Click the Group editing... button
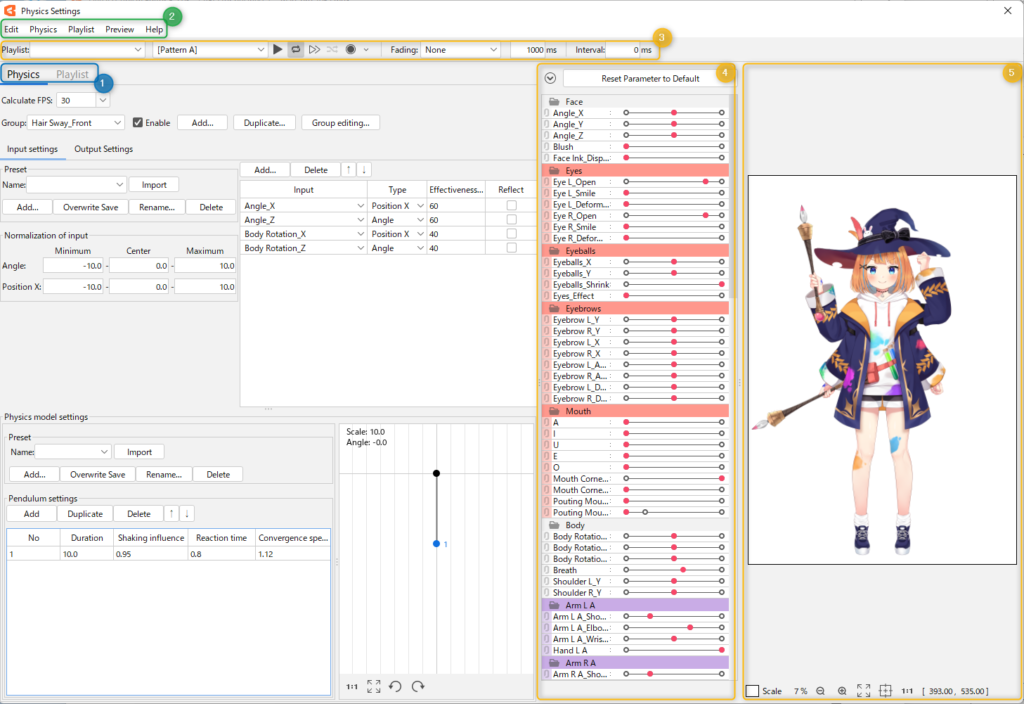This screenshot has width=1024, height=704. click(x=340, y=122)
